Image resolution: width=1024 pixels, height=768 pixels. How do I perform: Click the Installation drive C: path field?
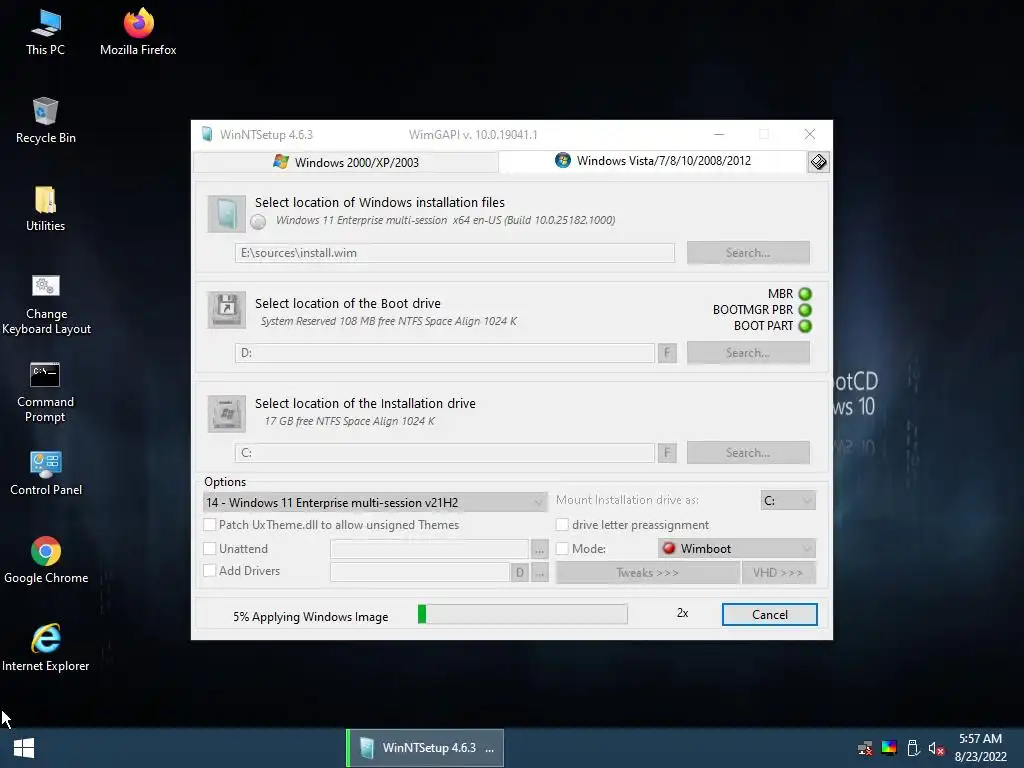click(445, 453)
